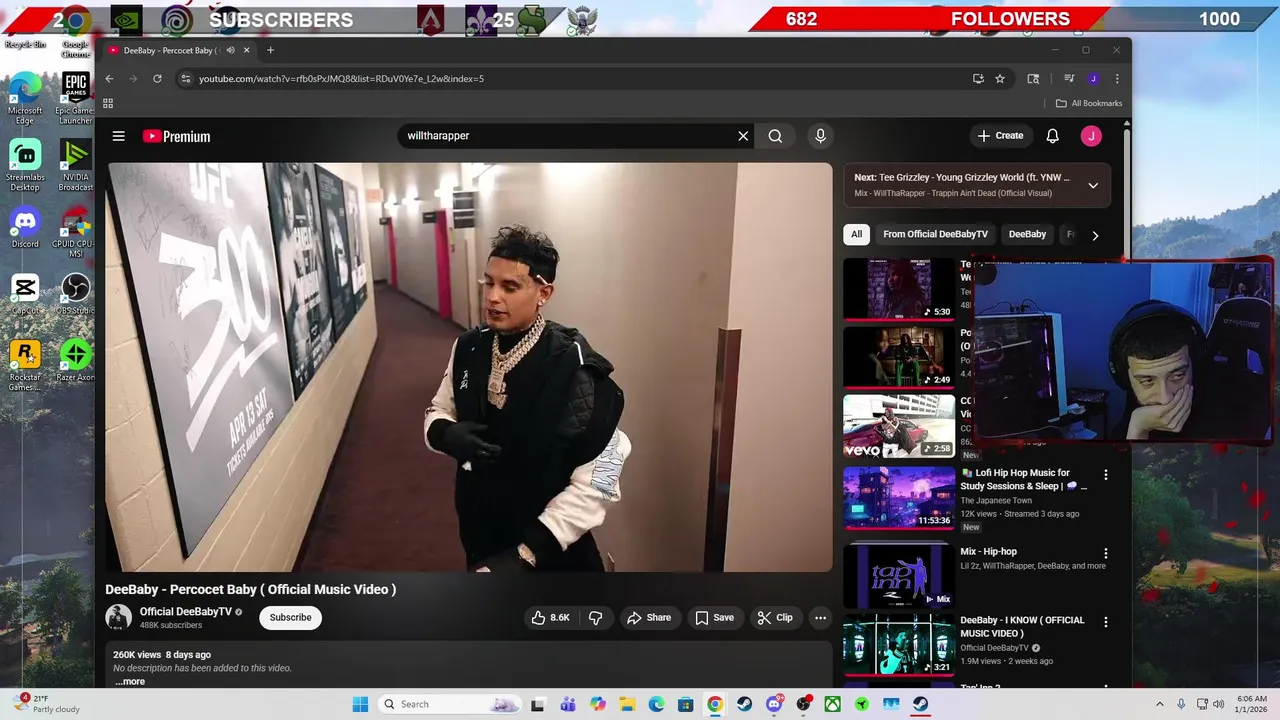Dislike the video
Viewport: 1280px width, 720px height.
(x=596, y=618)
